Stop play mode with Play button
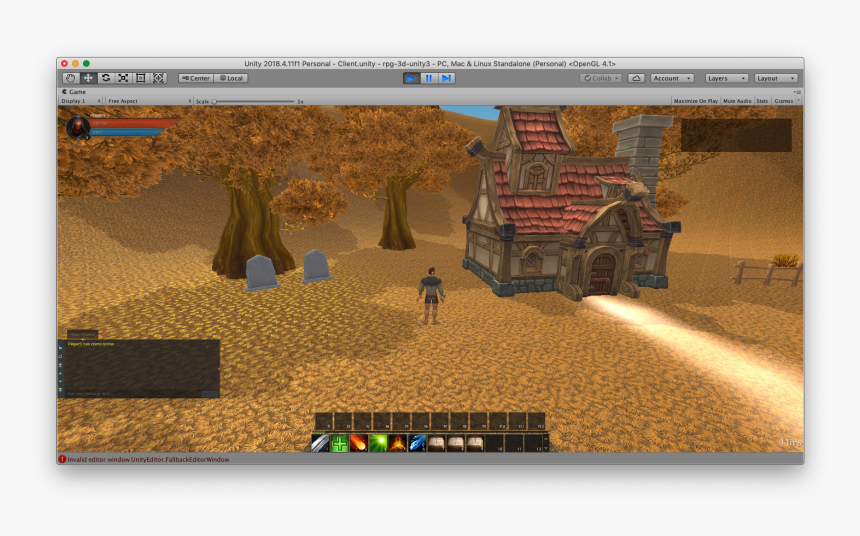The image size is (860, 536). [411, 78]
